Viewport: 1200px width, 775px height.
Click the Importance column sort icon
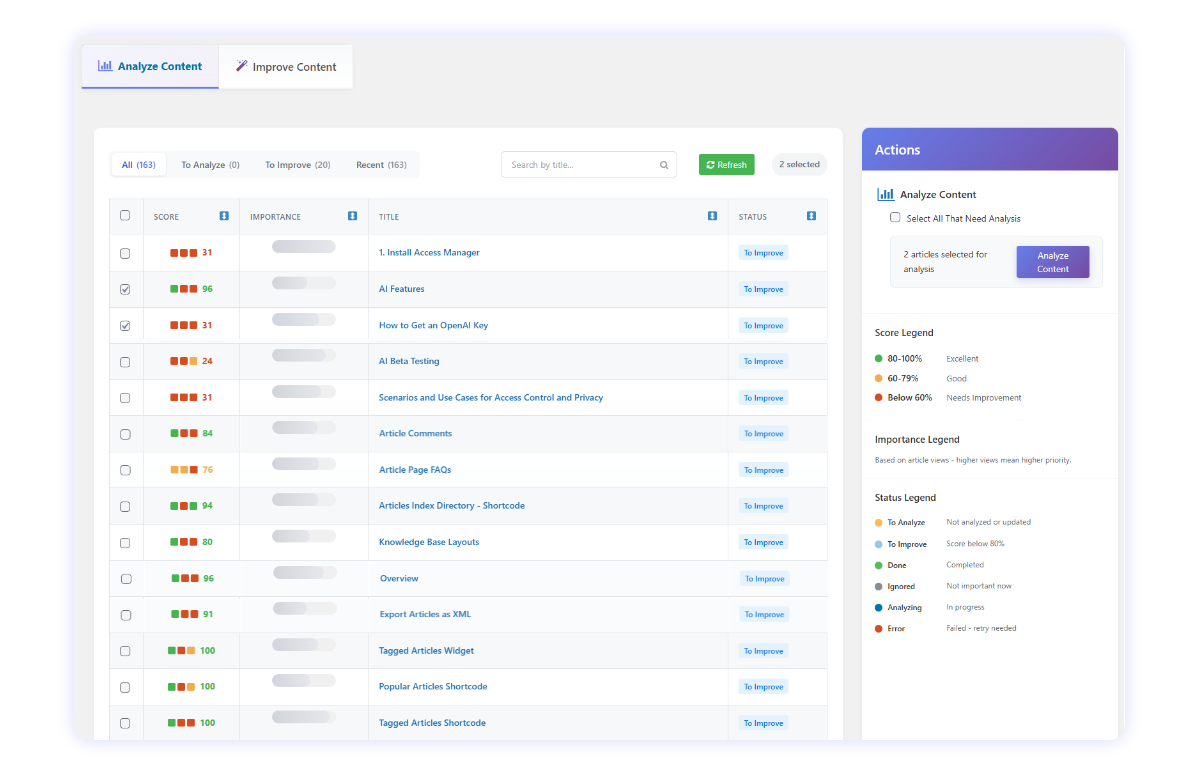coord(353,216)
